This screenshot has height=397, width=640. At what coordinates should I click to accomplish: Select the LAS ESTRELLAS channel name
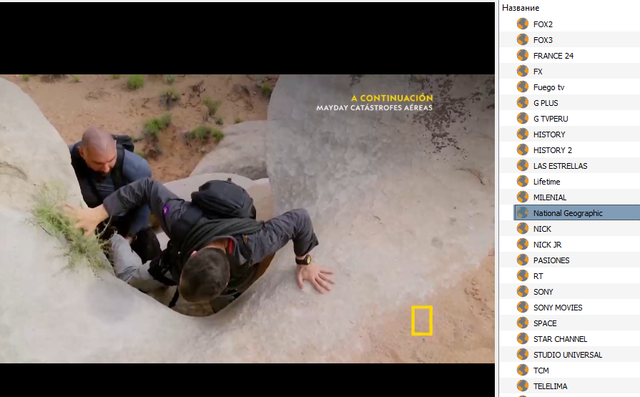560,166
